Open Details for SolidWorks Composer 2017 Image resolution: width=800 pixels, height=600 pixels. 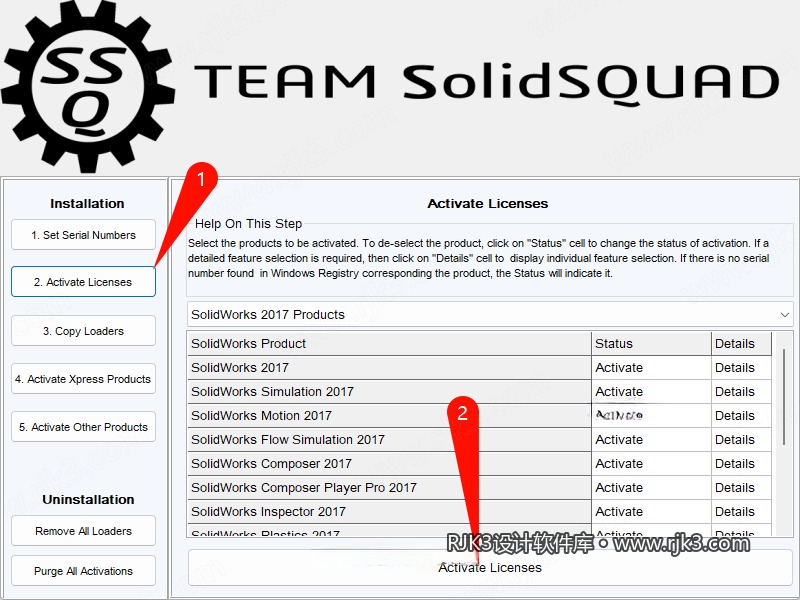point(741,463)
